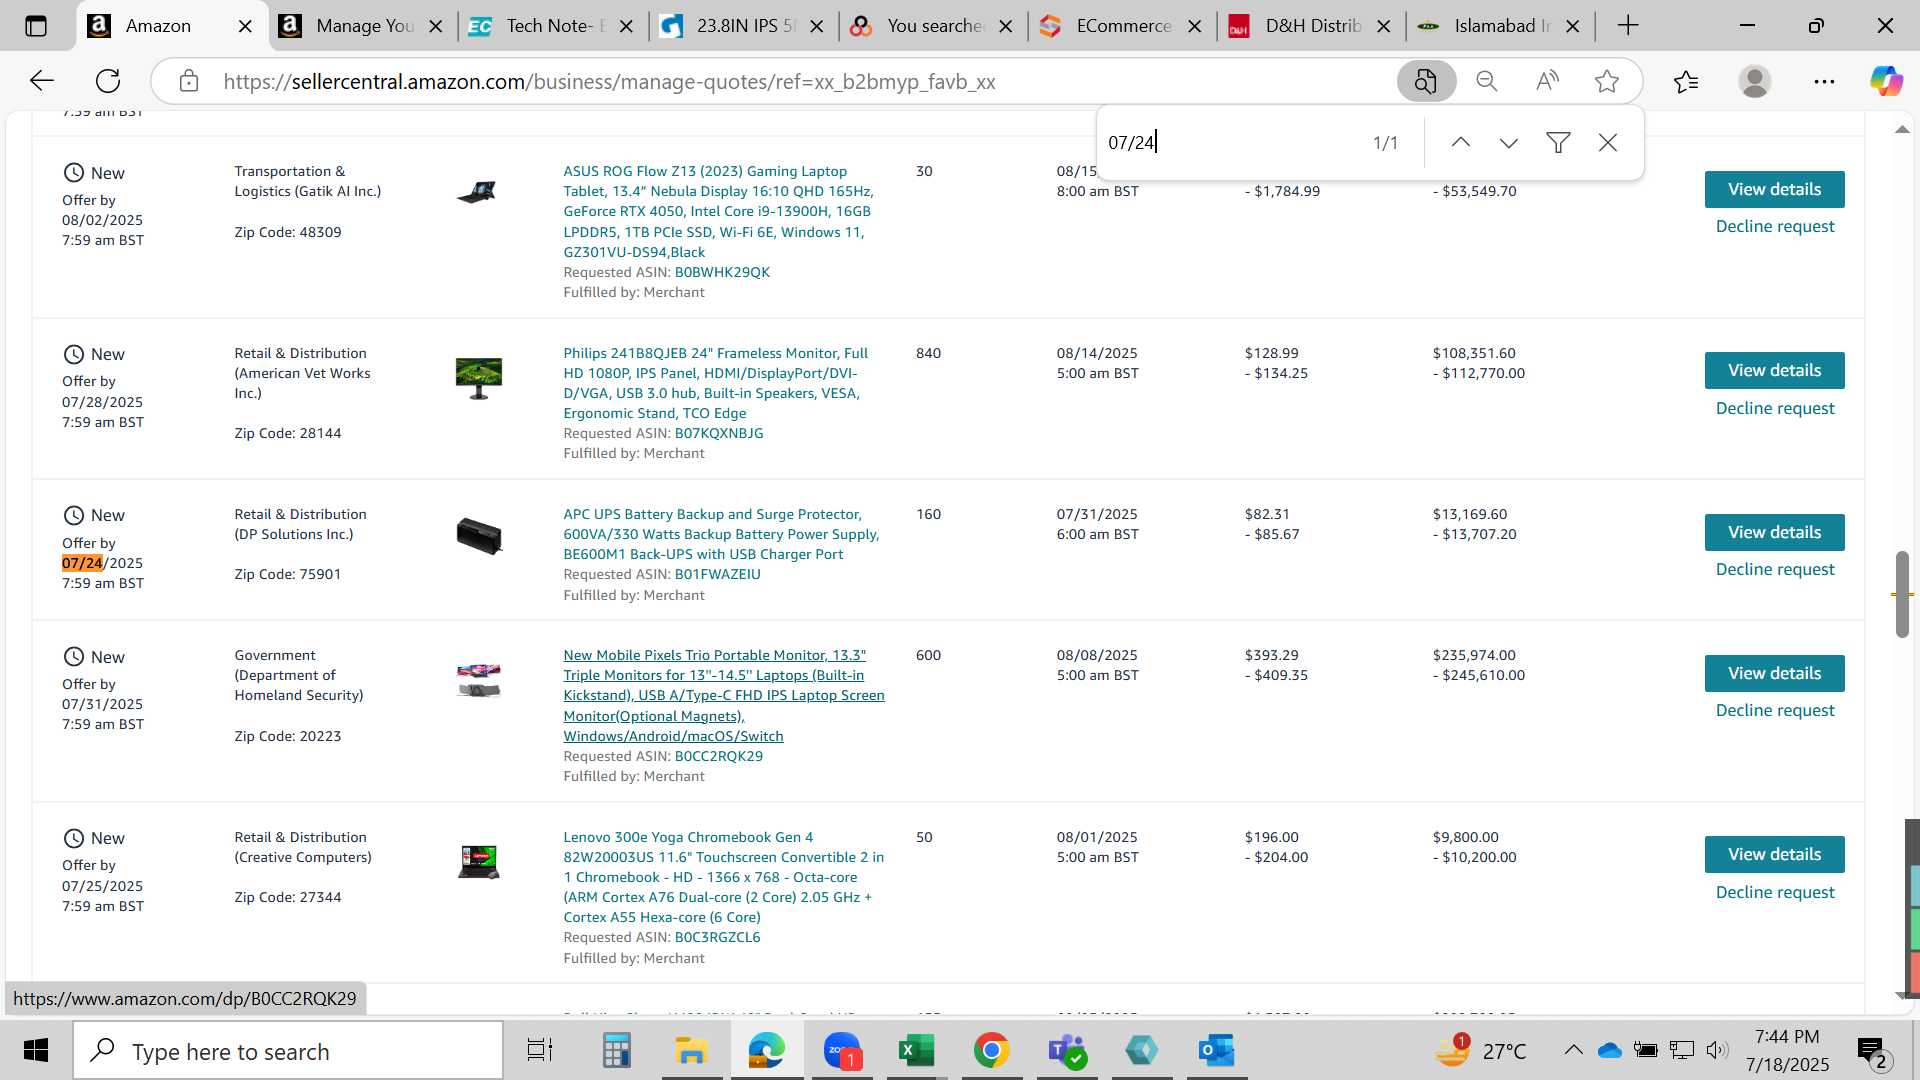Click the browser back arrow
Viewport: 1920px width, 1080px height.
41,81
